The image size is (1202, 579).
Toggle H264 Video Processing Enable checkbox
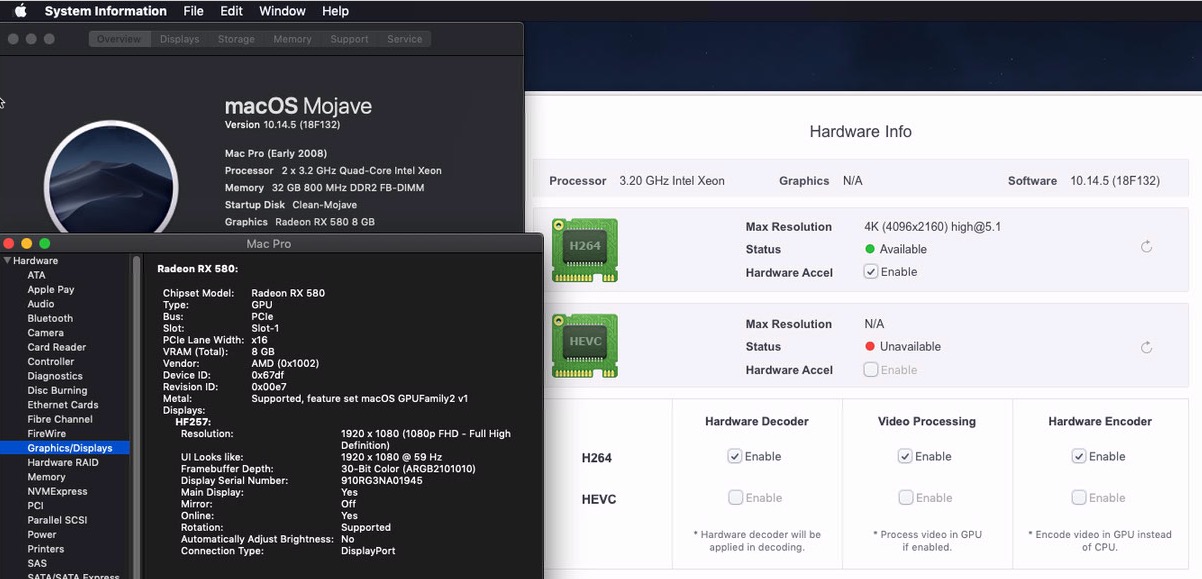[905, 456]
